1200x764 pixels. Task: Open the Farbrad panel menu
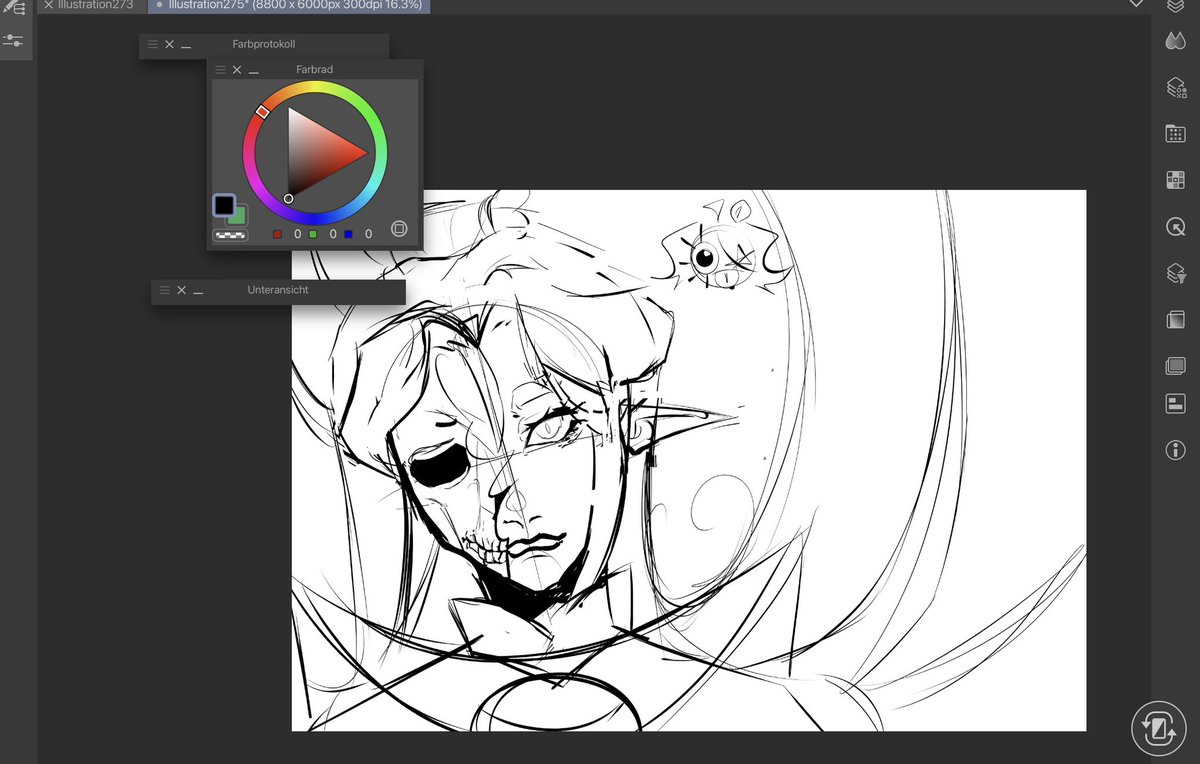click(219, 69)
